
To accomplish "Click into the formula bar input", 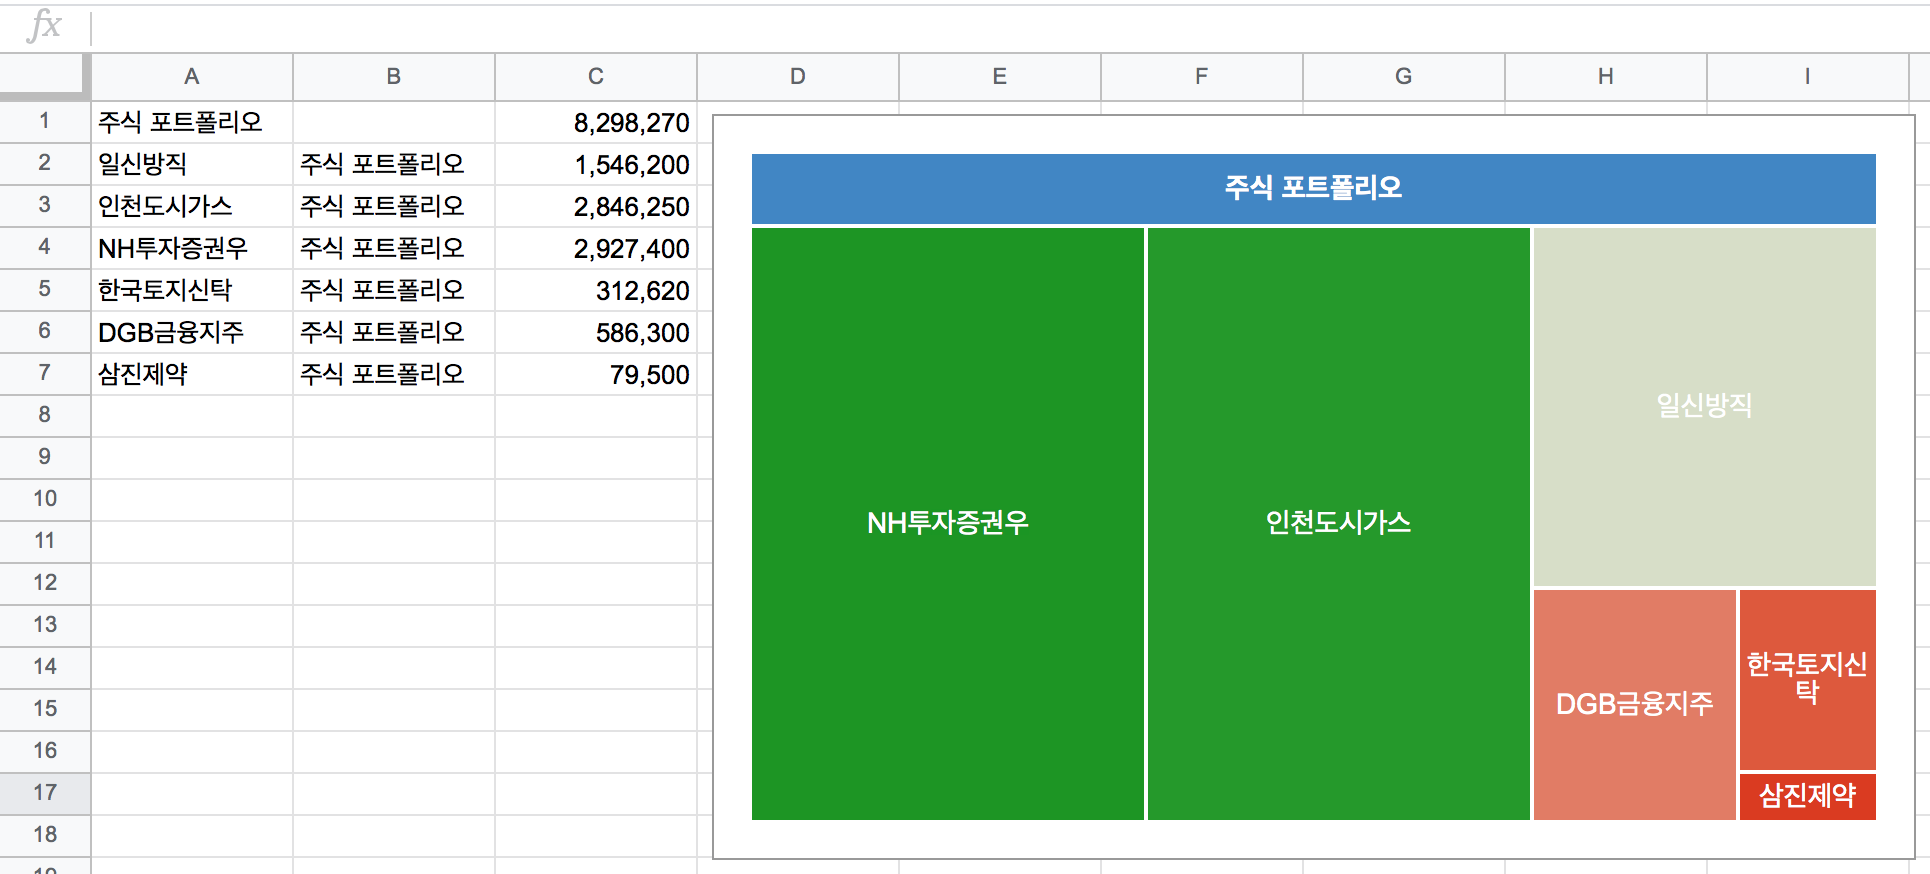I will 1010,28.
